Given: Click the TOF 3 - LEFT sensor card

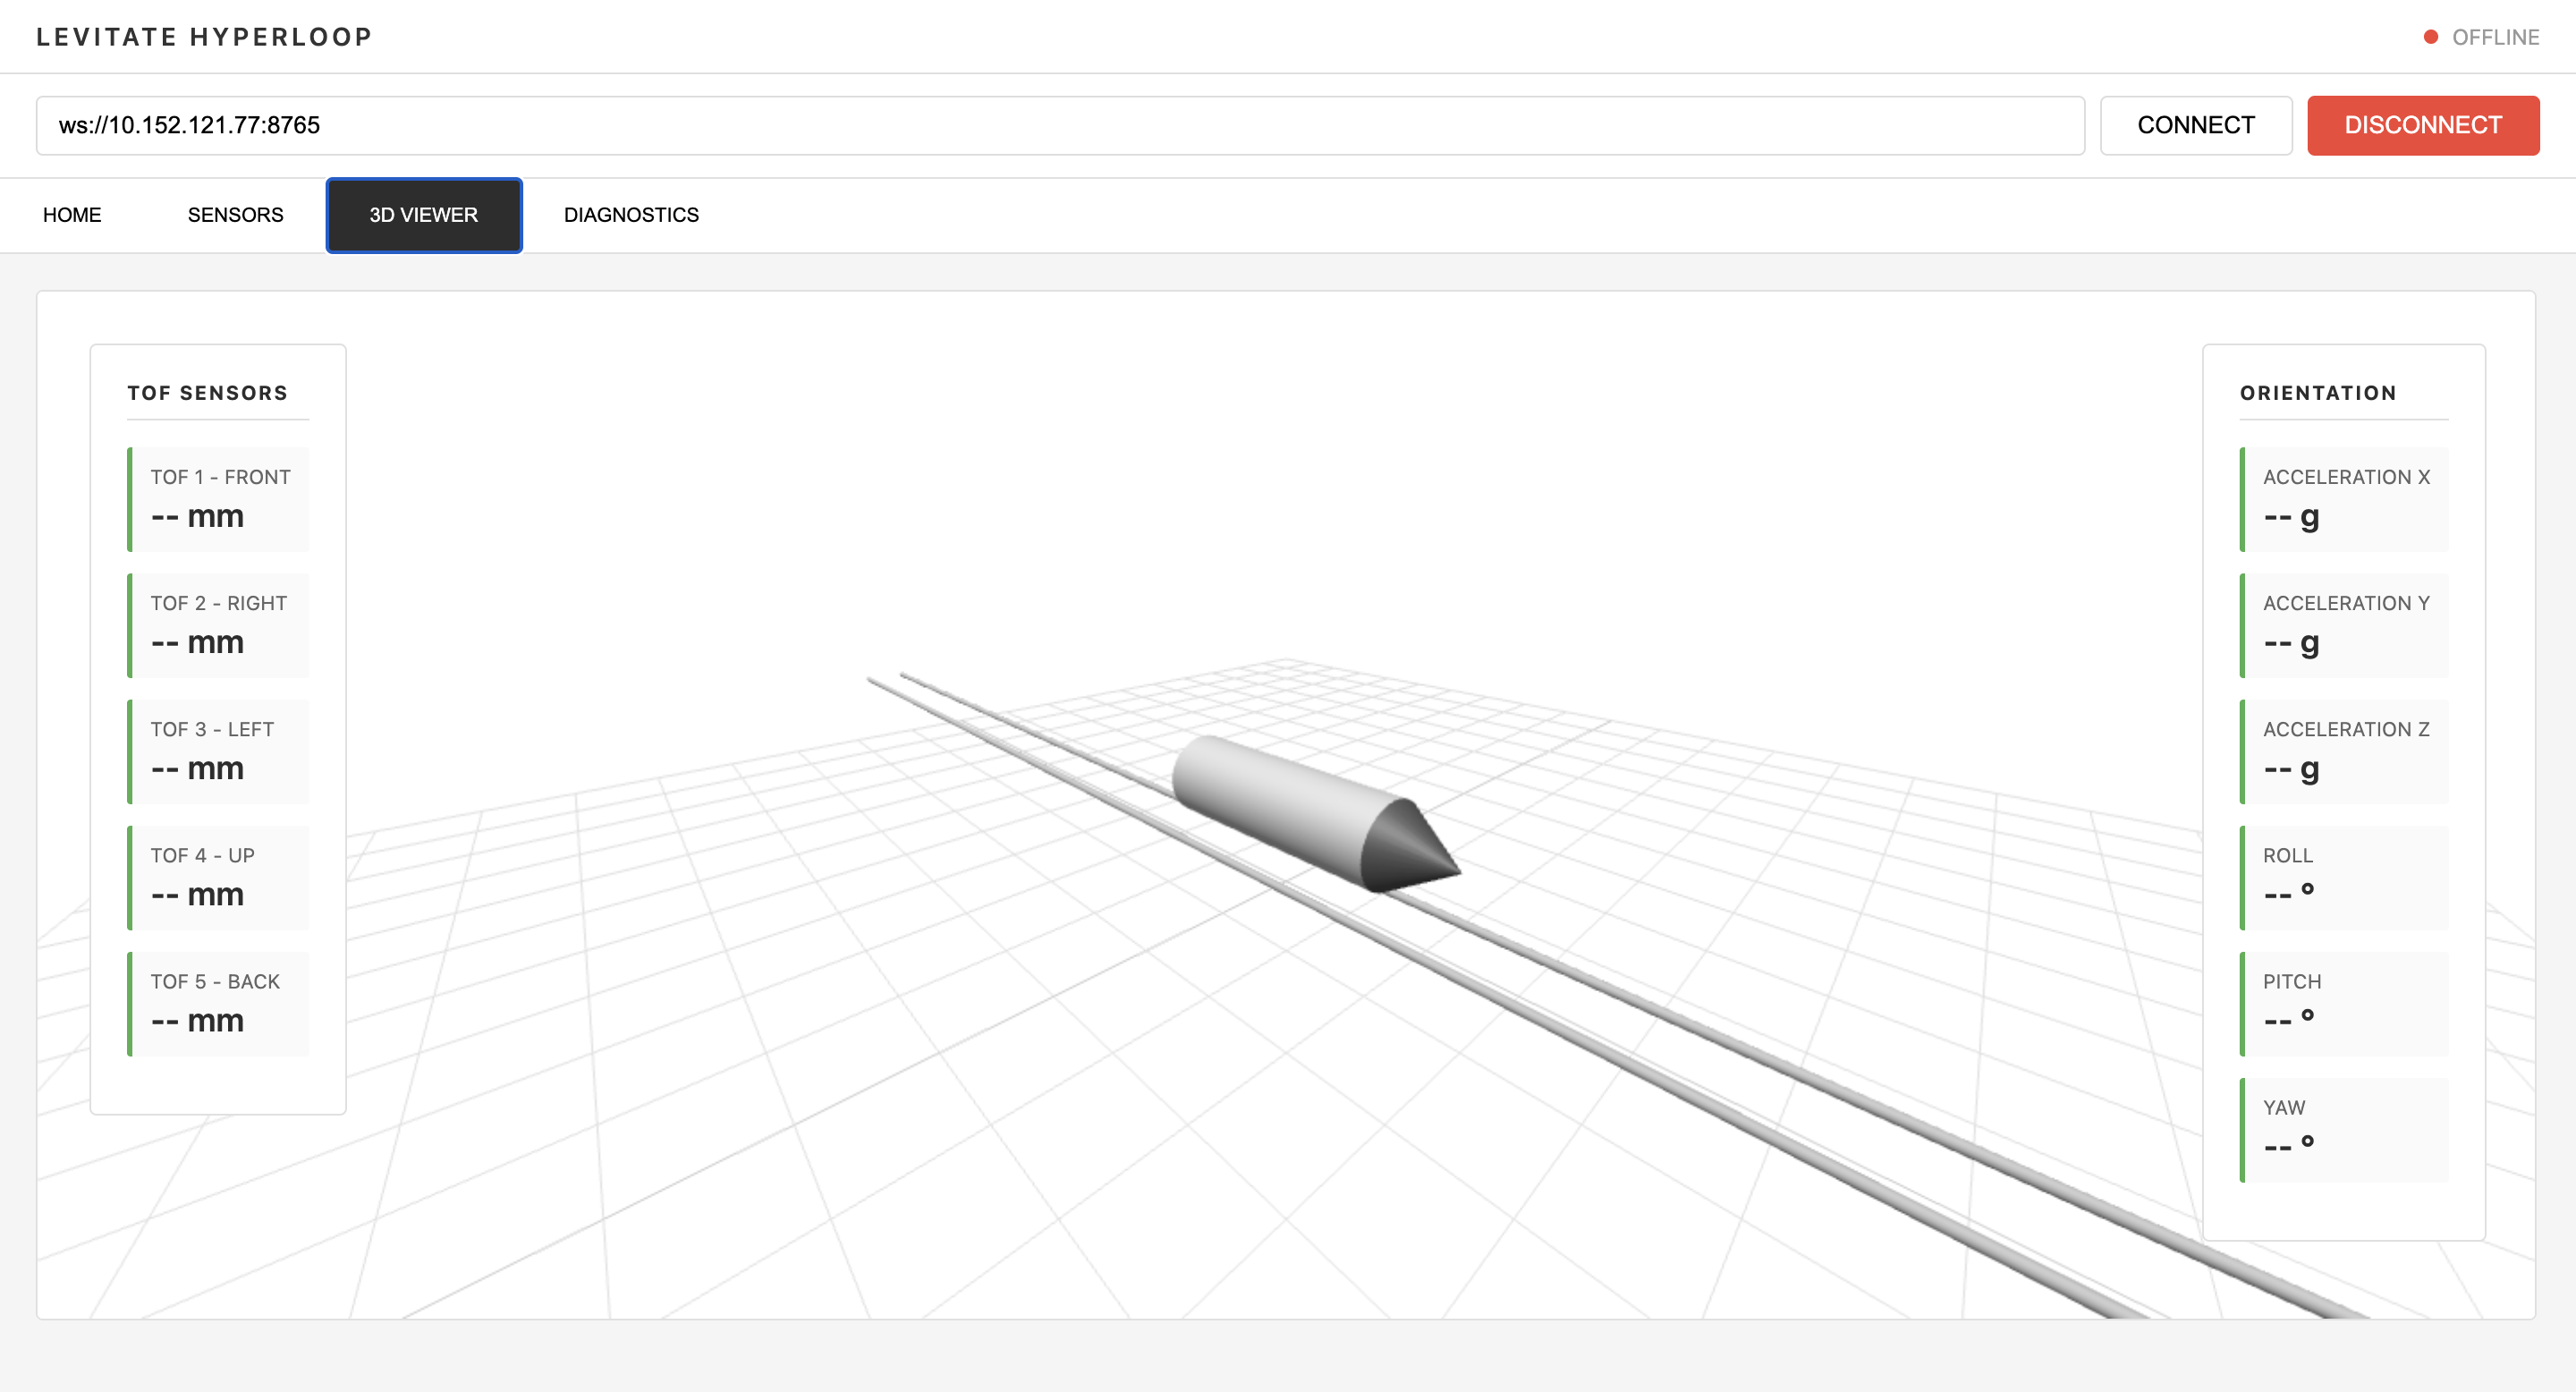Looking at the screenshot, I should [219, 751].
